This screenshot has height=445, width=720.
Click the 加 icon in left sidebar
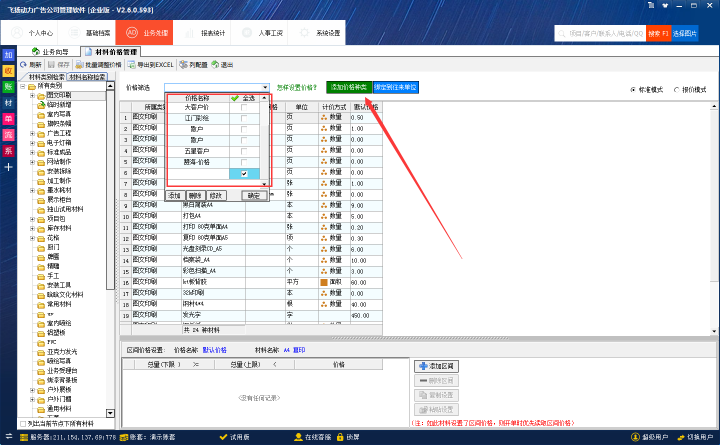click(x=8, y=55)
